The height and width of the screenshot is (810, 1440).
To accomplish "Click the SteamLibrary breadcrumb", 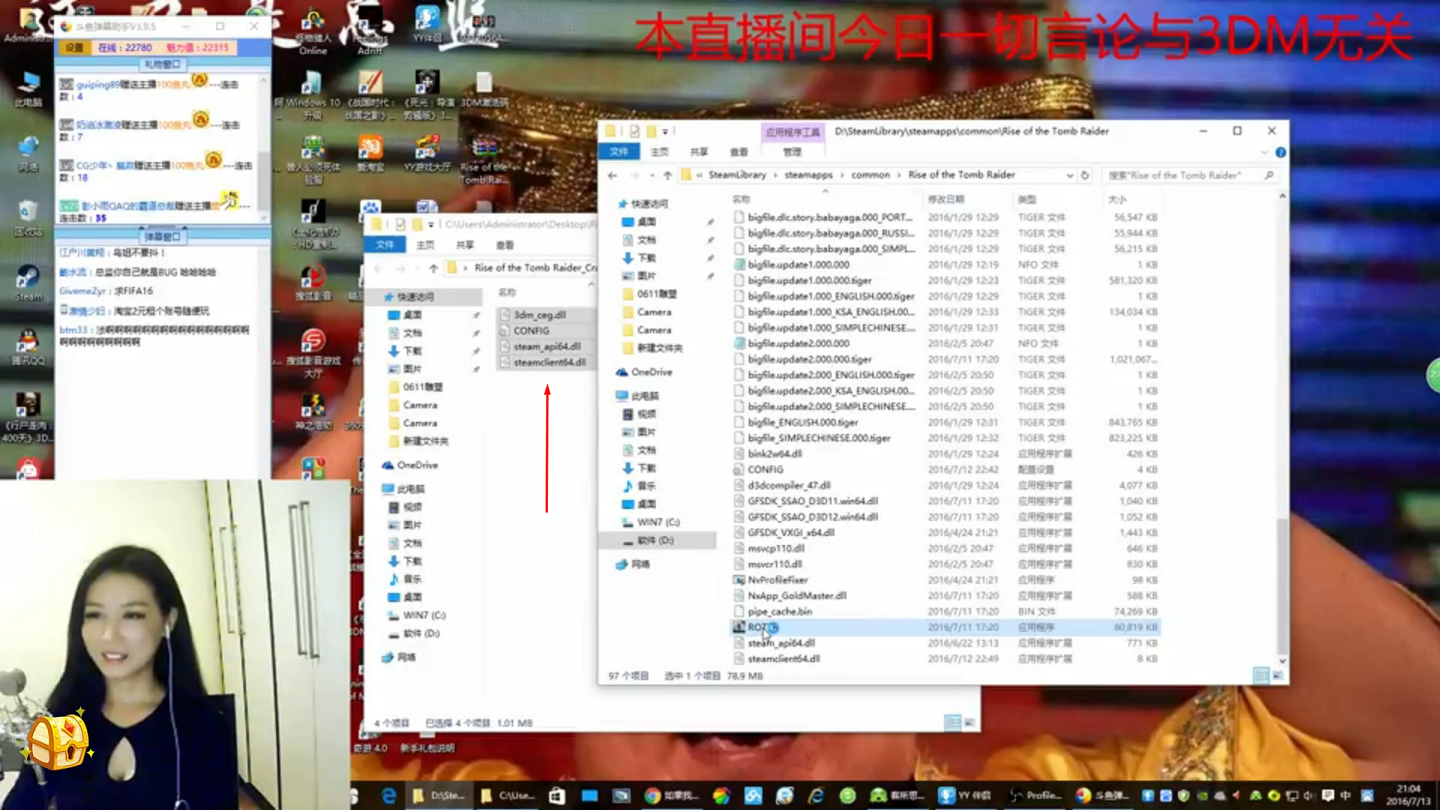I will click(x=737, y=175).
